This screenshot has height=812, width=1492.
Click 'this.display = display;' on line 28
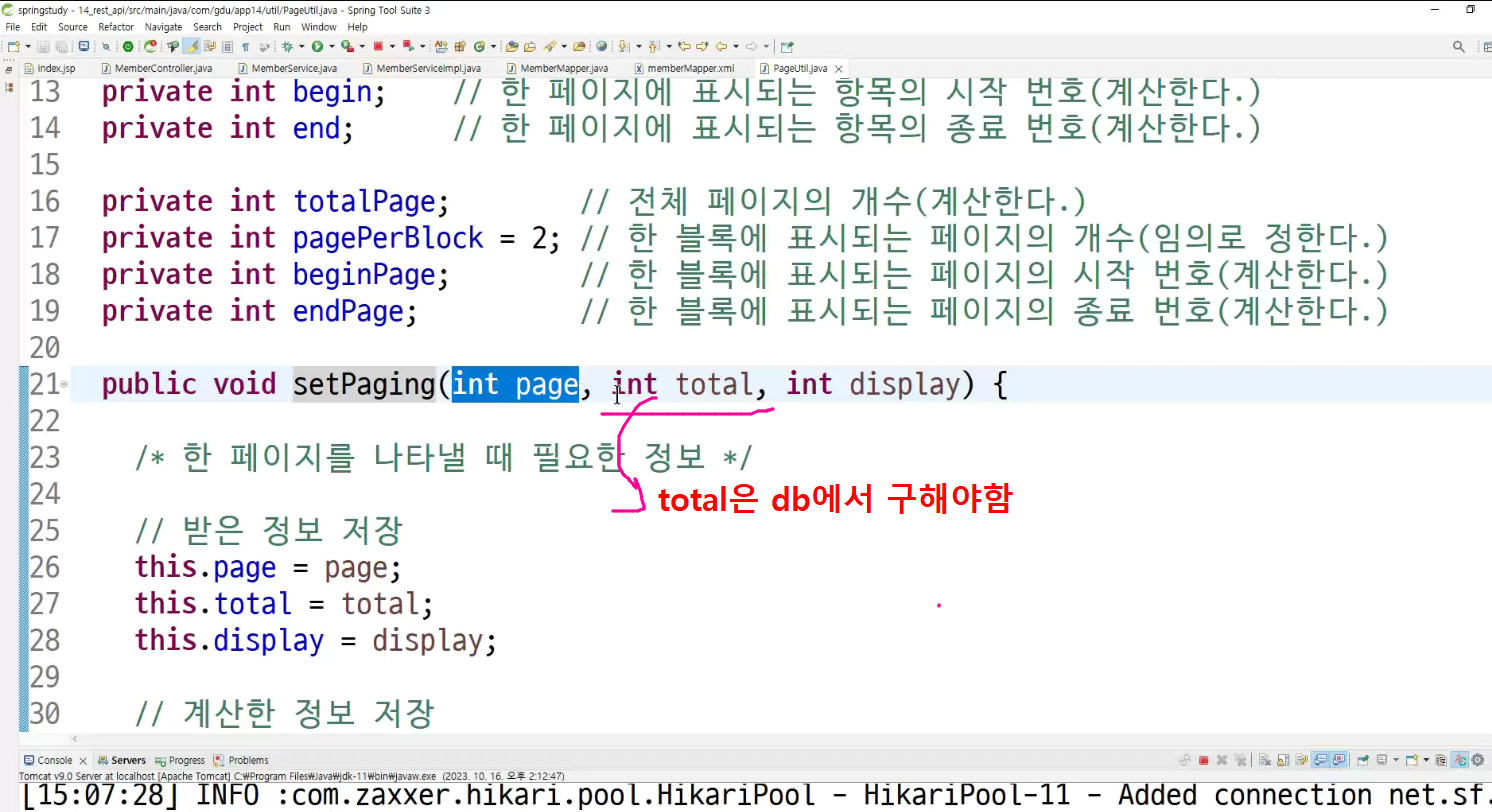point(316,640)
